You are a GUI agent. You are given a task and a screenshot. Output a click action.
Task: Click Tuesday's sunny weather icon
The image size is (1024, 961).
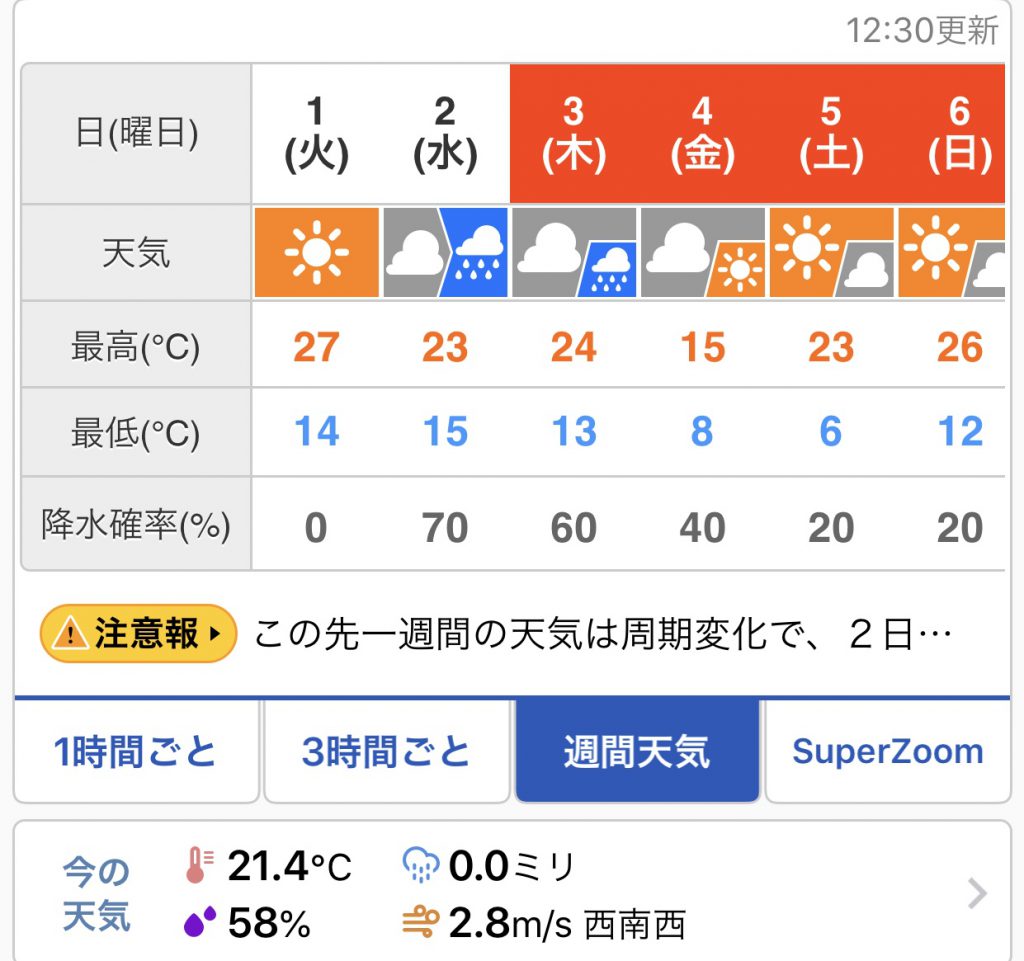(x=316, y=253)
